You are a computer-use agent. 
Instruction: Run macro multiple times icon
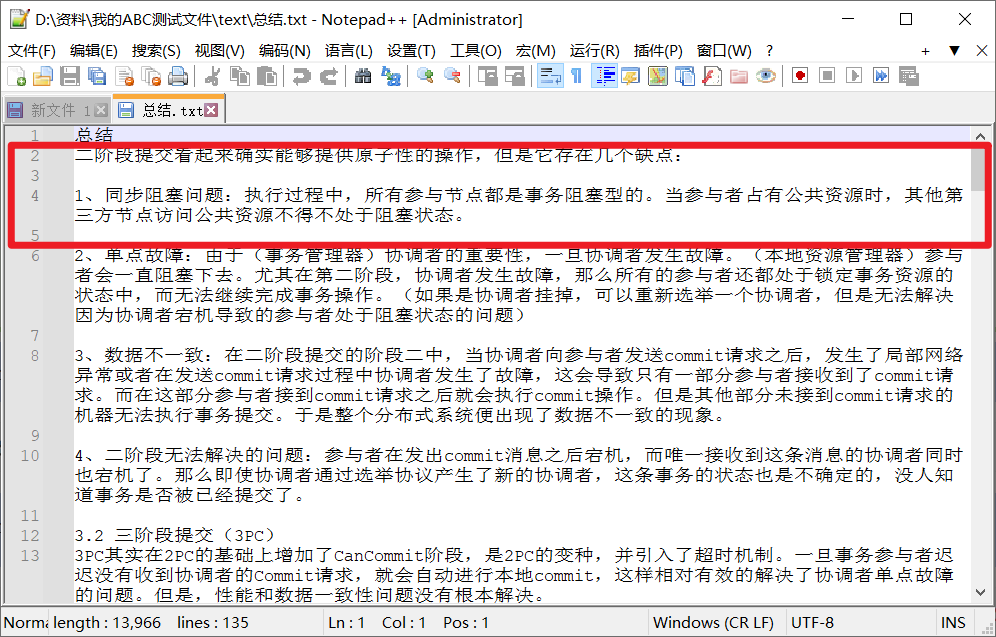[881, 76]
